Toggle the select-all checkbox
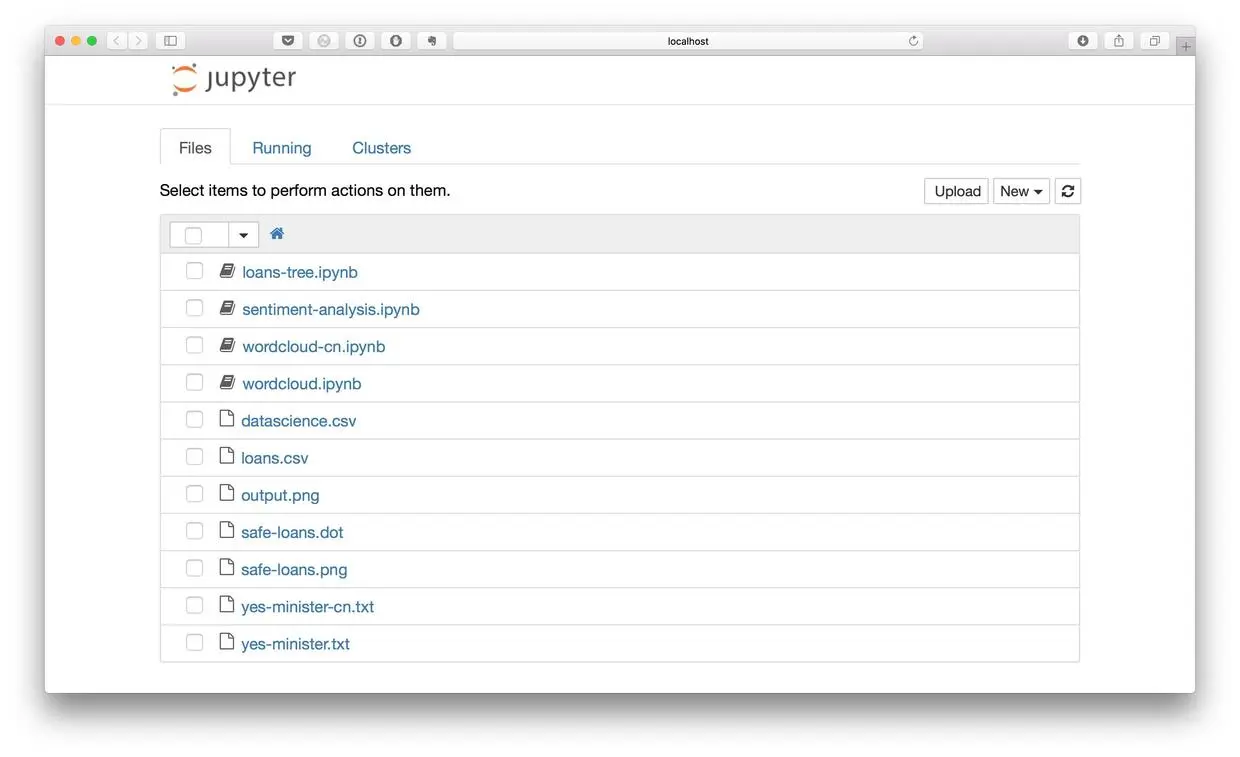Image resolution: width=1240 pixels, height=757 pixels. (194, 235)
